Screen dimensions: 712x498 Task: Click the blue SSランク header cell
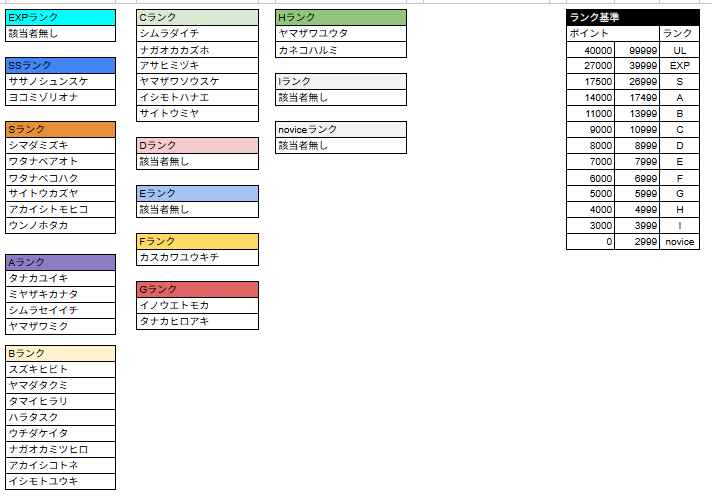tap(60, 65)
